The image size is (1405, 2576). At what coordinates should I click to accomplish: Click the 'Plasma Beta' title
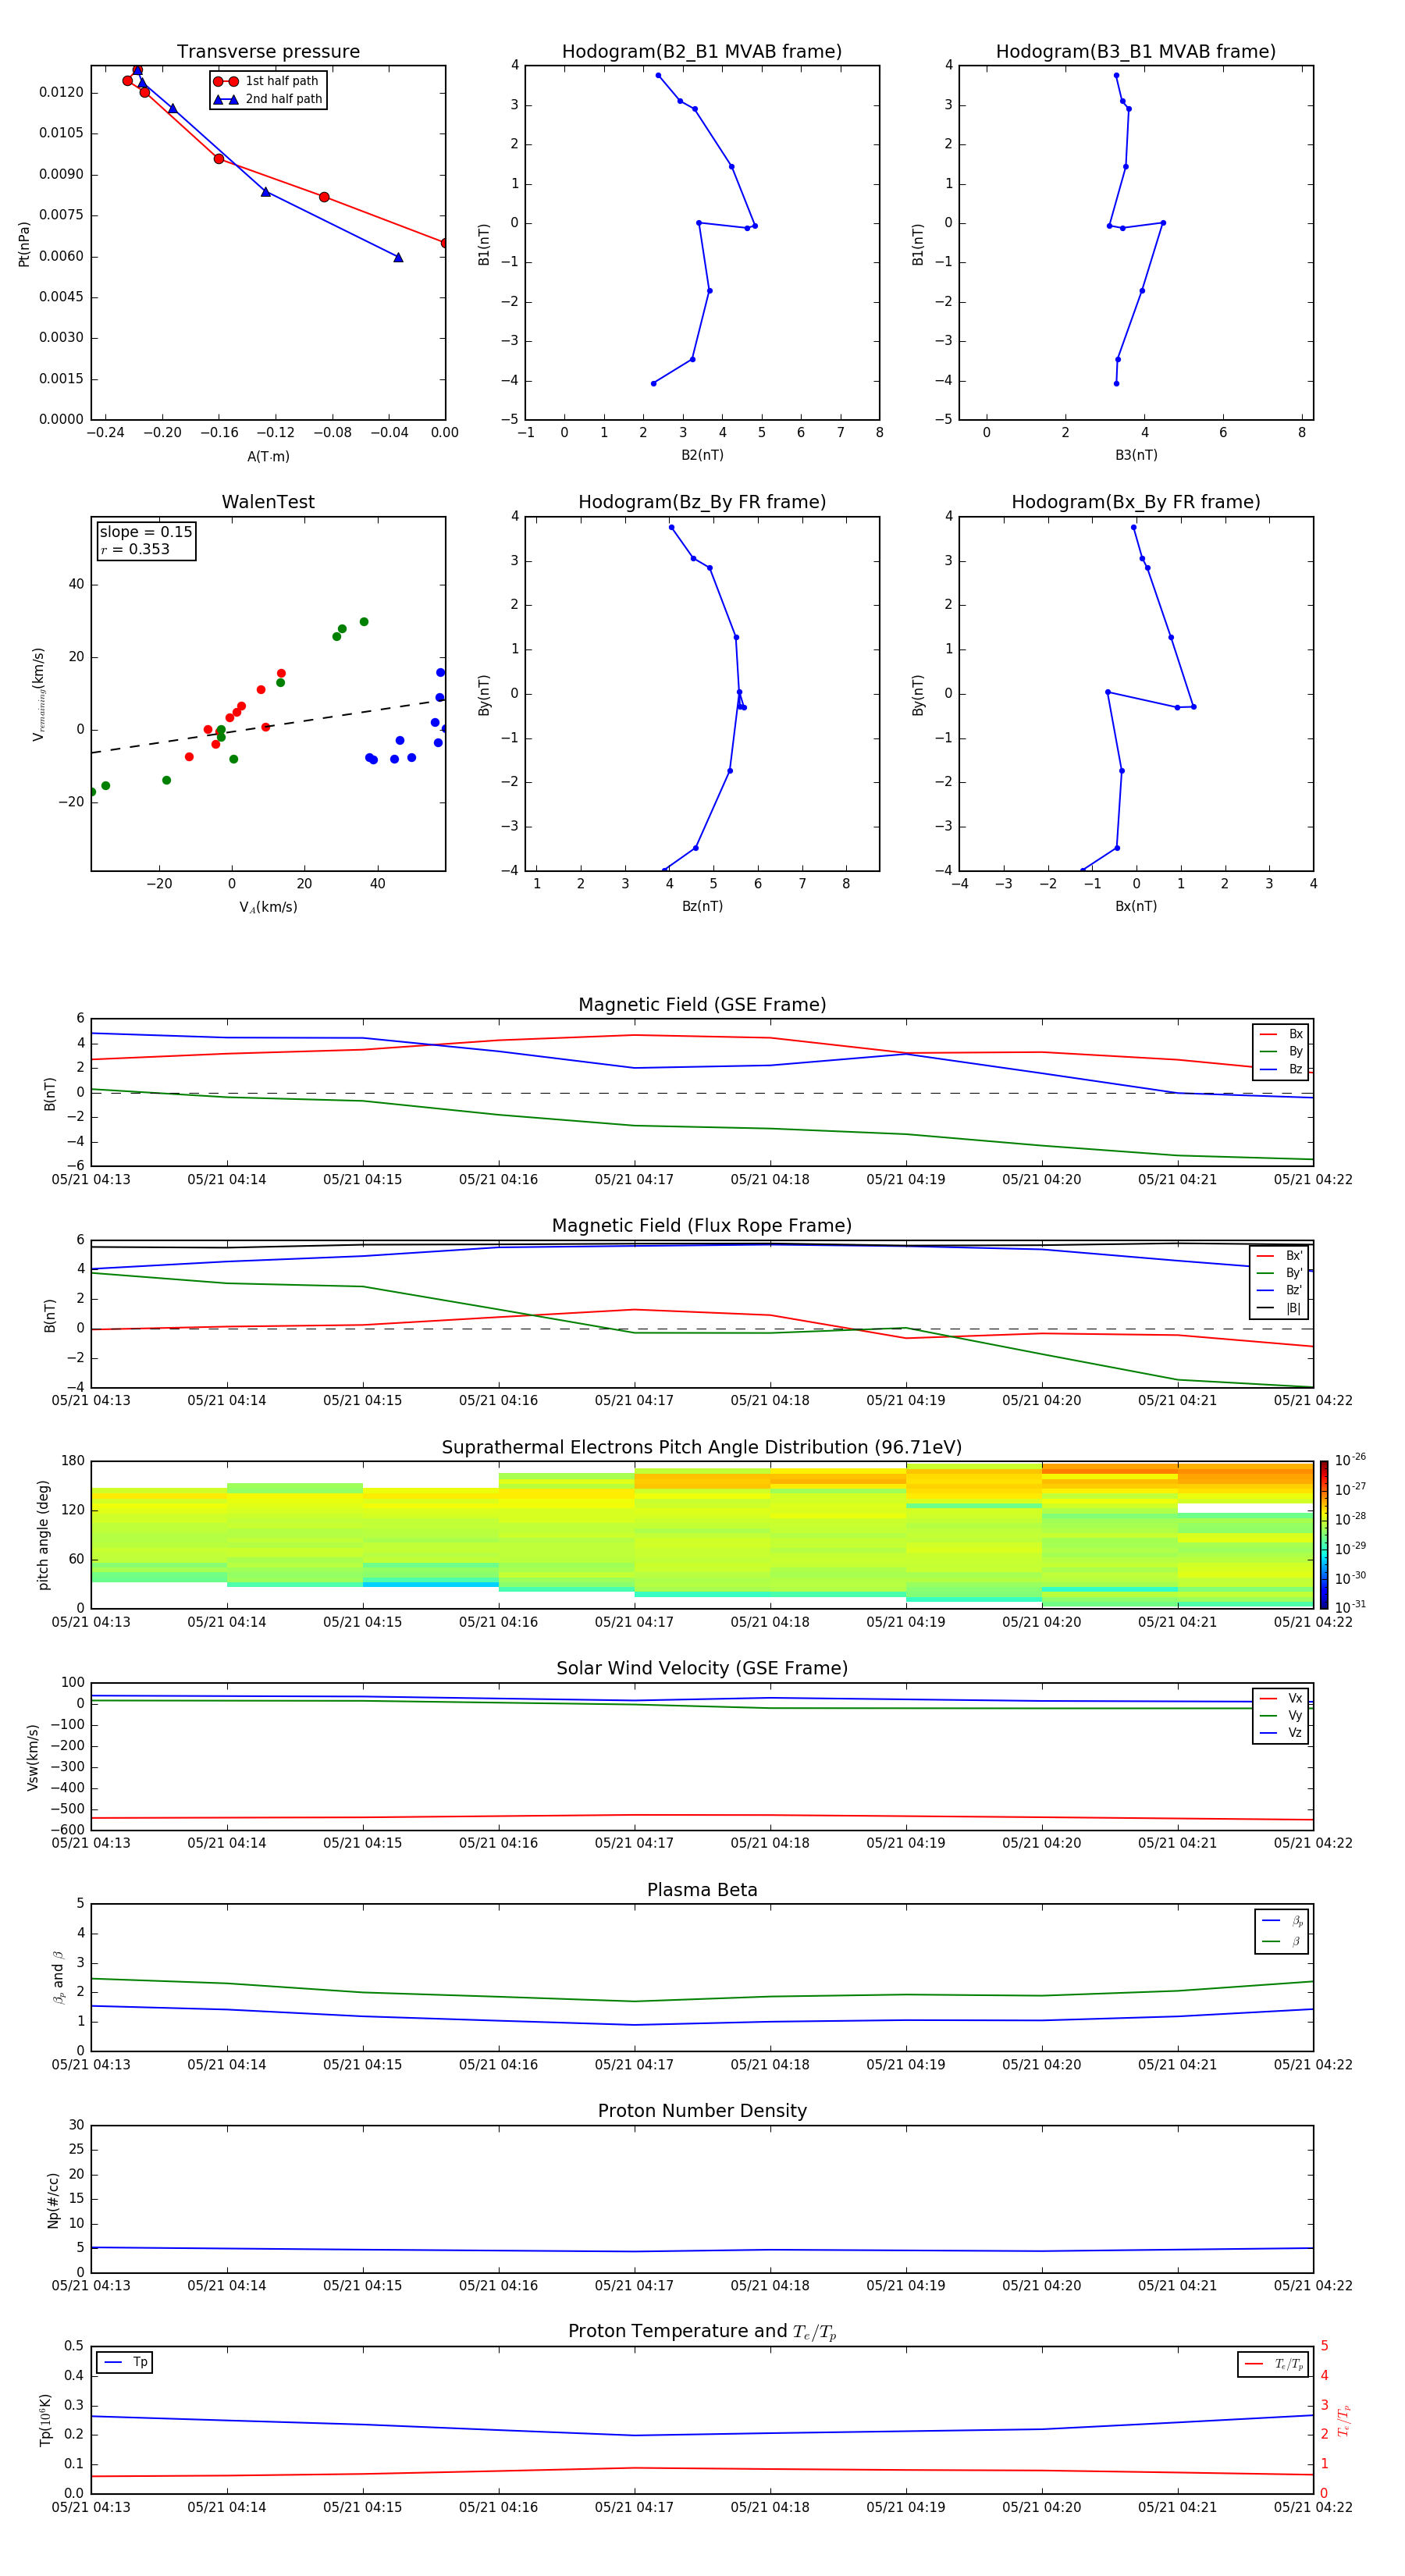click(x=702, y=1890)
